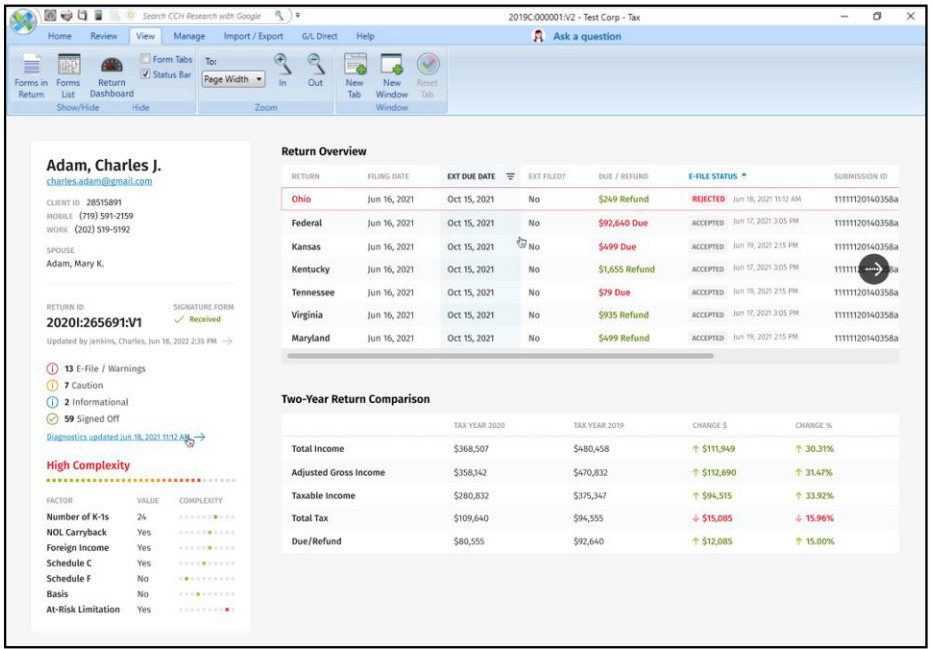This screenshot has height=649, width=932.
Task: Enable the Form Tabs checkbox
Action: click(145, 59)
